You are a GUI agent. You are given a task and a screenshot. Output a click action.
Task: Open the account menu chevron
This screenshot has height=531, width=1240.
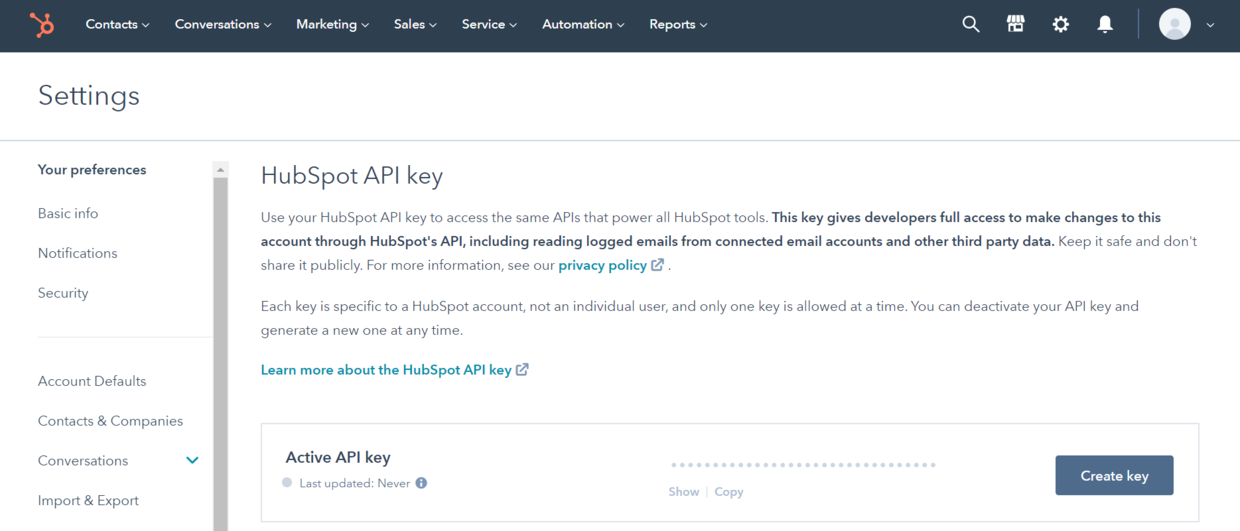(1210, 25)
